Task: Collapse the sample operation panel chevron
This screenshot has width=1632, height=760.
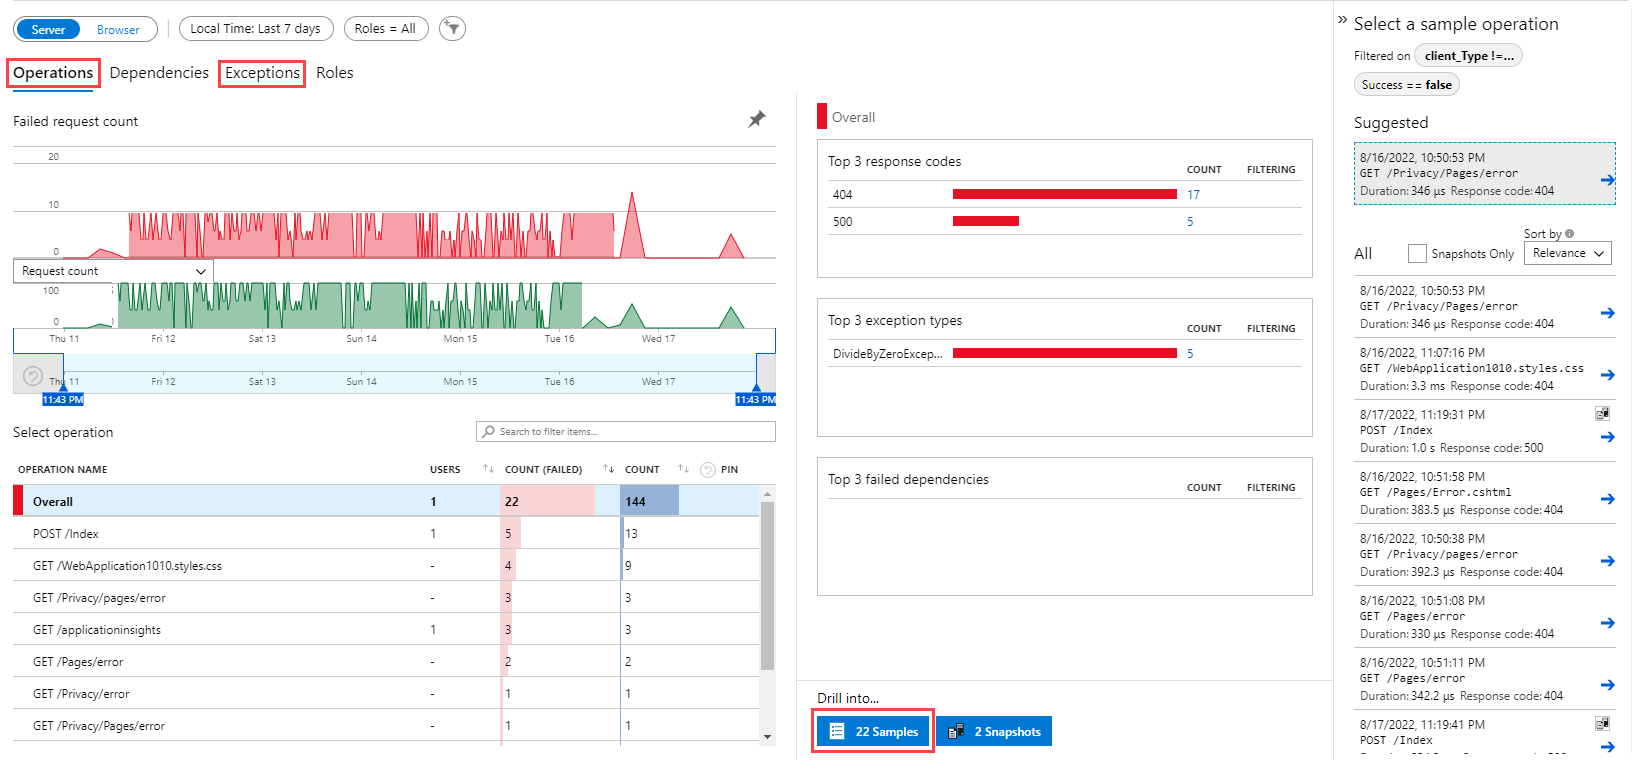Action: 1342,20
